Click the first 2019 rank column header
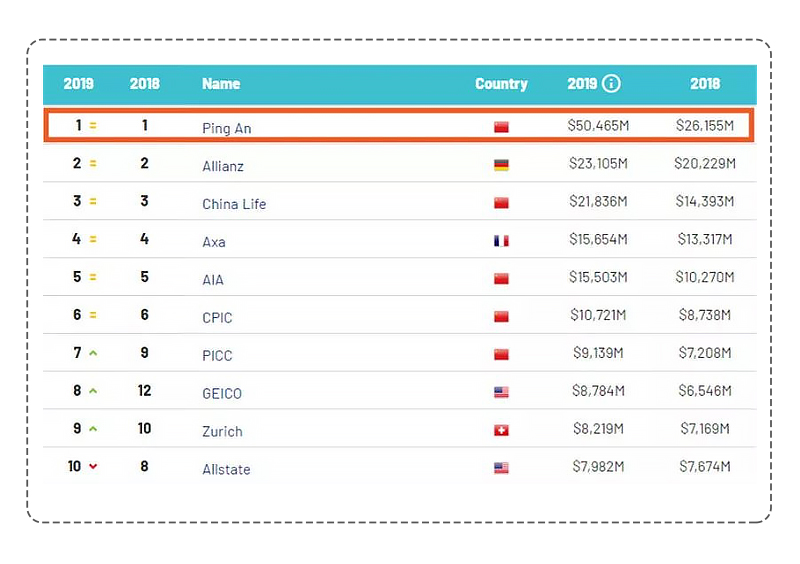The height and width of the screenshot is (564, 800). tap(79, 84)
